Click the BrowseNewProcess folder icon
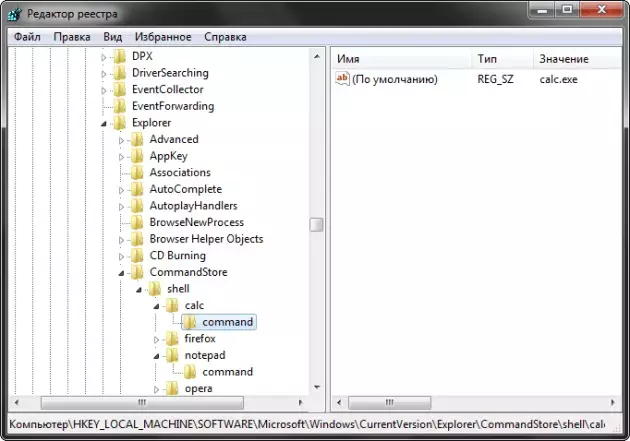The image size is (630, 441). point(137,223)
